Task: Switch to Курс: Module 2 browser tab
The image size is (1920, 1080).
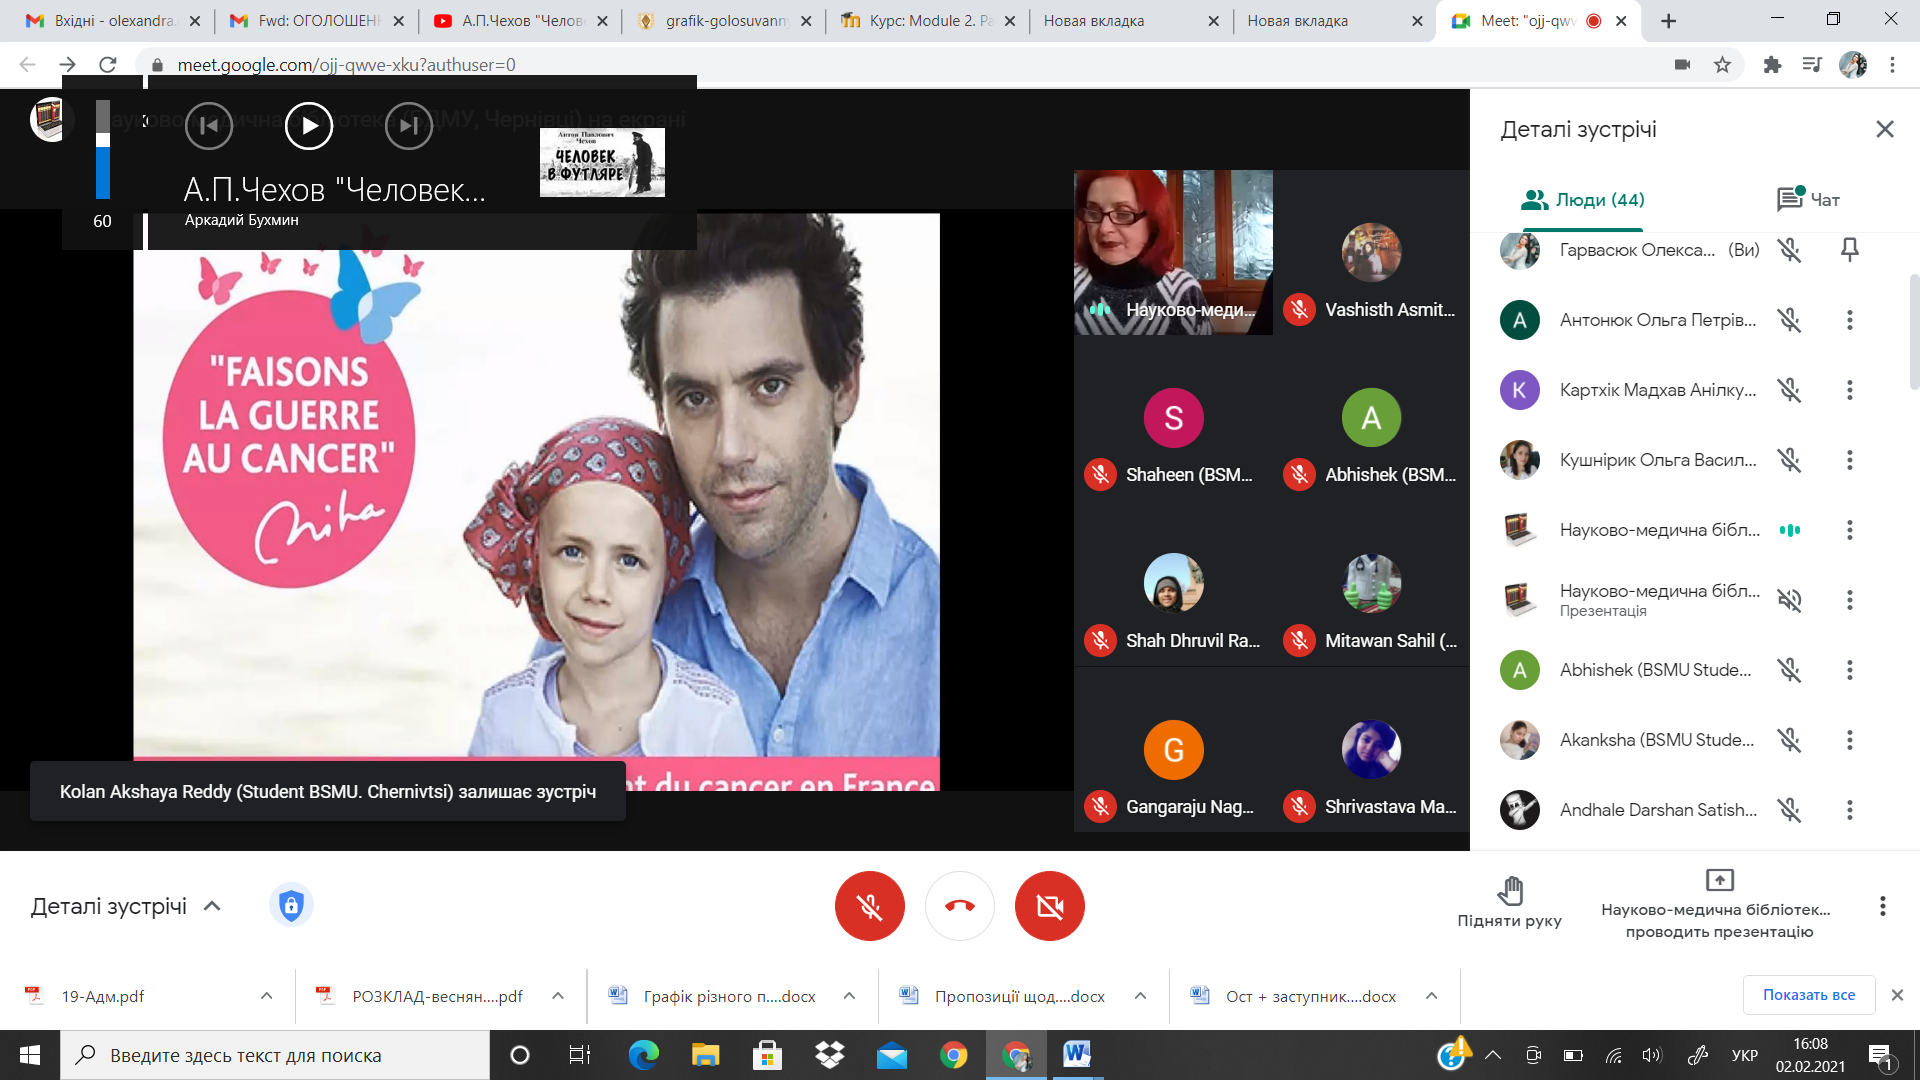Action: tap(926, 20)
